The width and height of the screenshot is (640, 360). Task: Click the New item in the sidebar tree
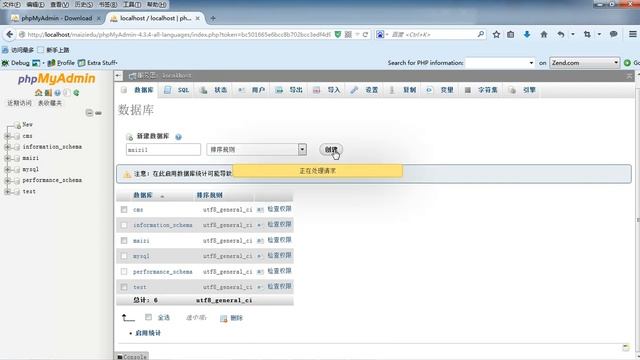(x=27, y=124)
